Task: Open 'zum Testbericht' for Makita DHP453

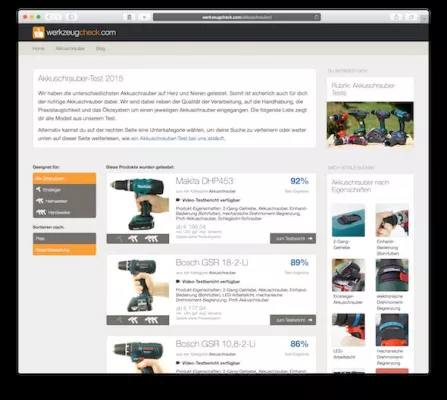Action: (293, 238)
